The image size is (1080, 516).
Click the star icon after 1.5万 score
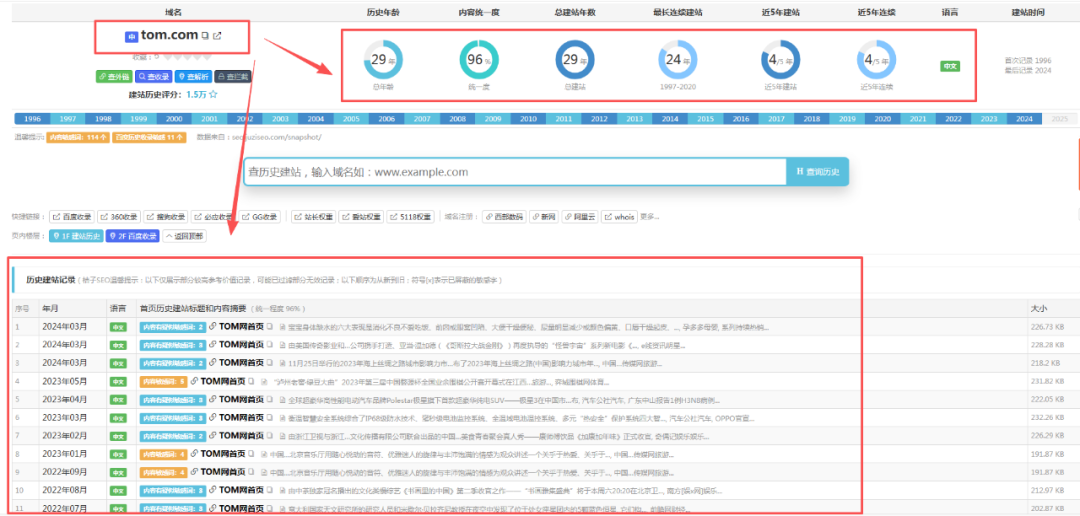click(214, 94)
